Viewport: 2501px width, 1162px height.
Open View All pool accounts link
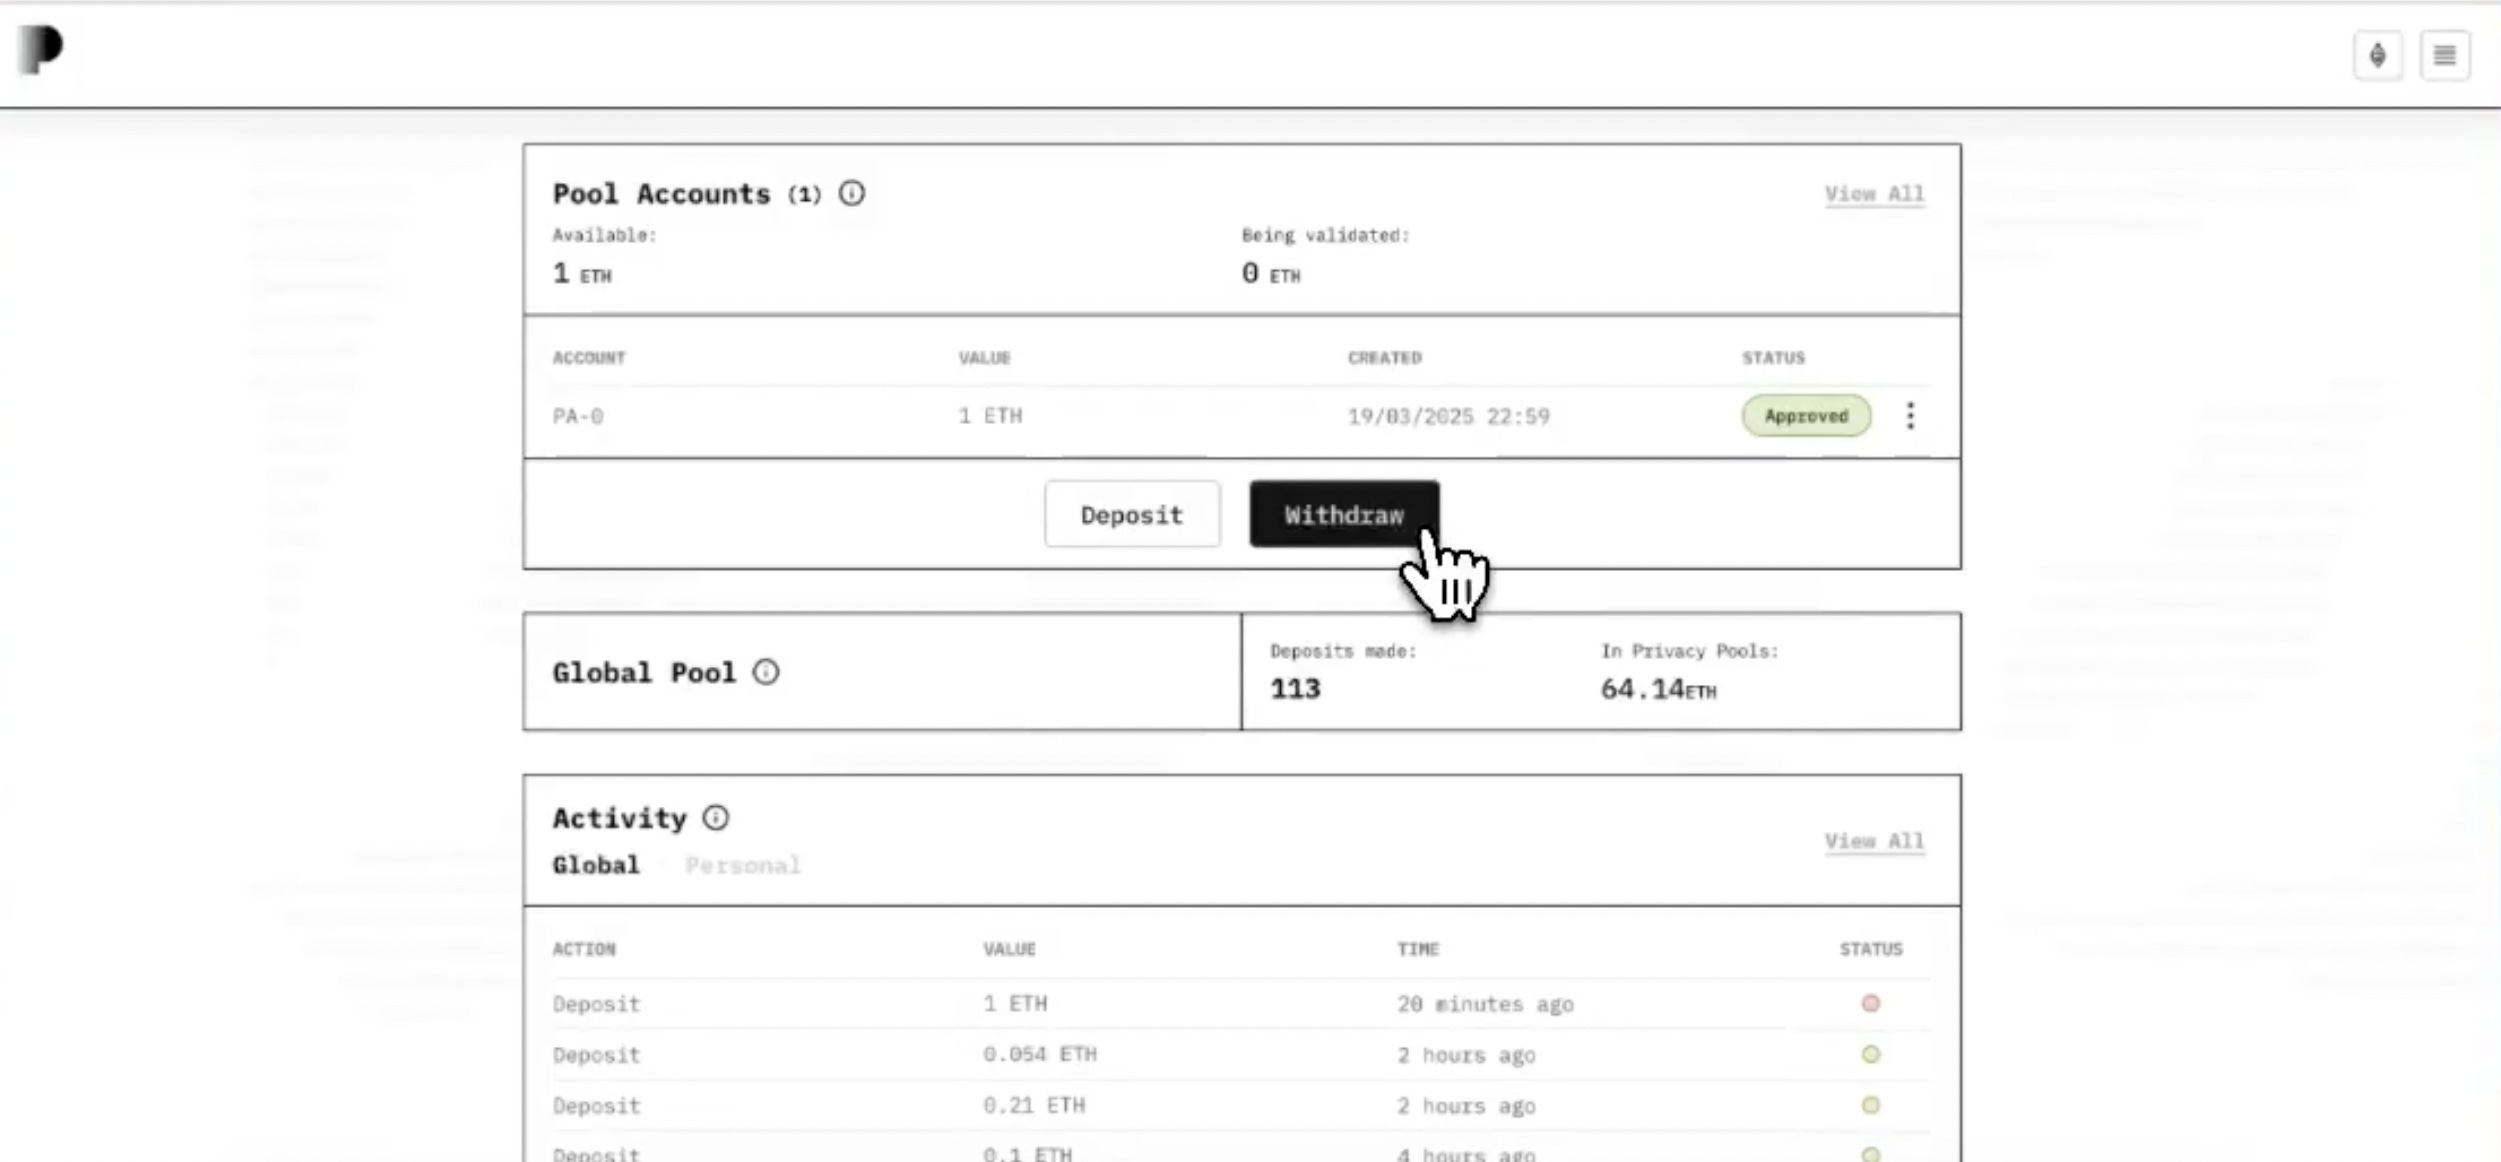point(1873,194)
